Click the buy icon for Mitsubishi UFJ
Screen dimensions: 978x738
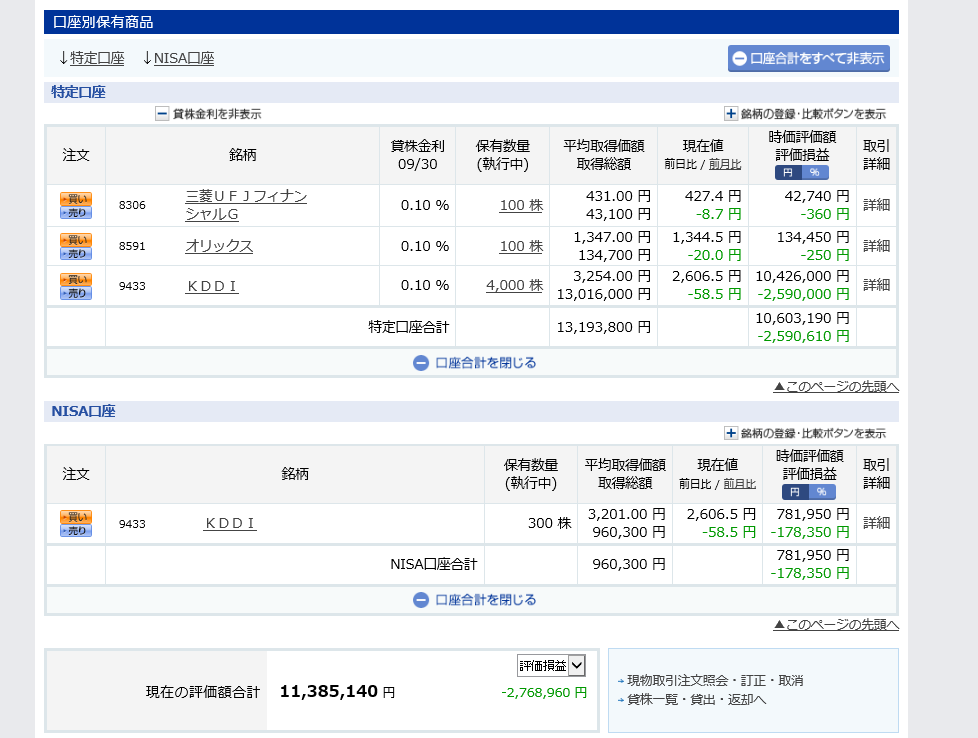coord(76,198)
